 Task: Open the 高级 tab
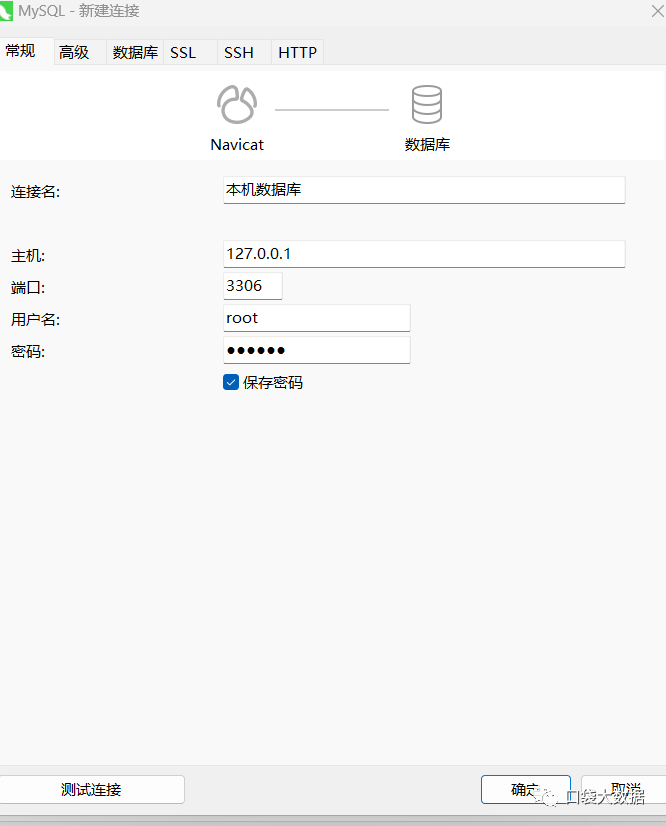(x=75, y=53)
